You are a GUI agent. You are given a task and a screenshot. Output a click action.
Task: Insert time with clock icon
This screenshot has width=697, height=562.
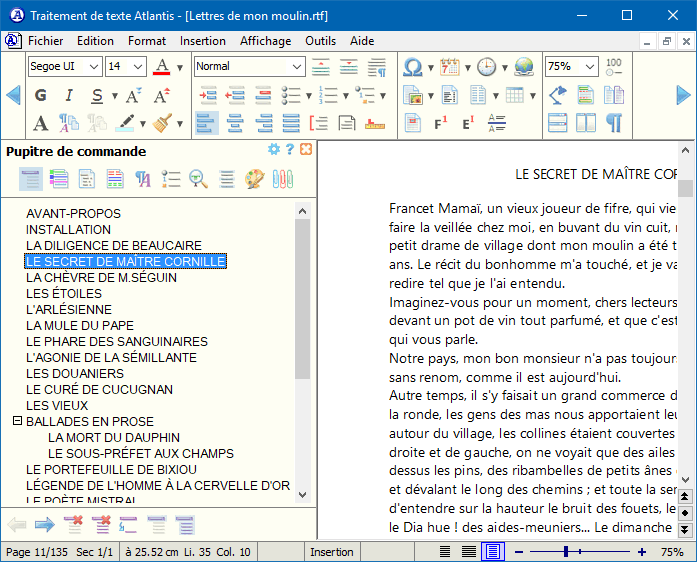pos(487,67)
